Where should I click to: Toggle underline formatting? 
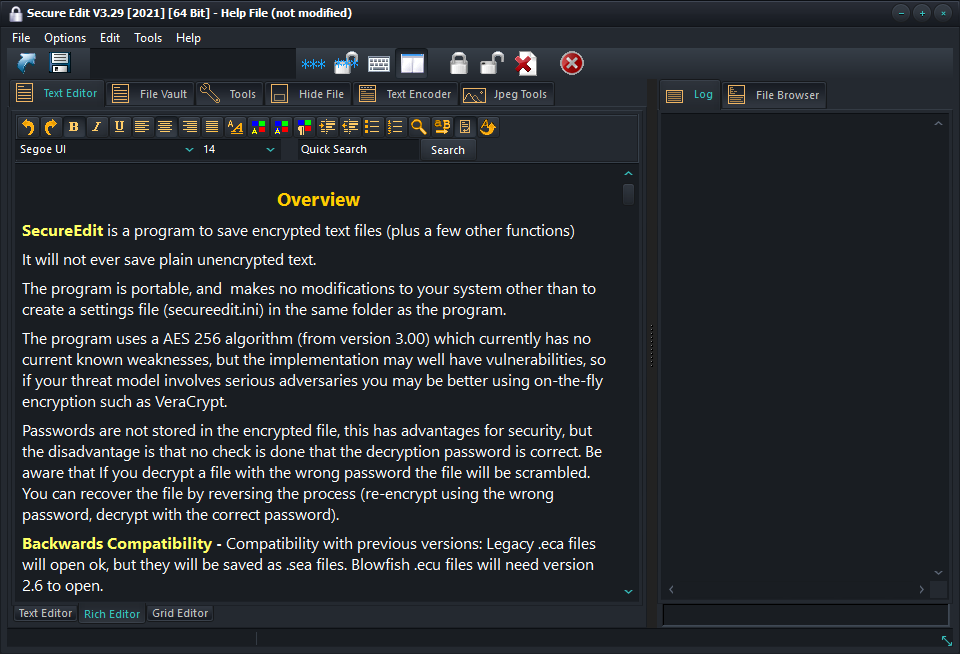click(119, 127)
